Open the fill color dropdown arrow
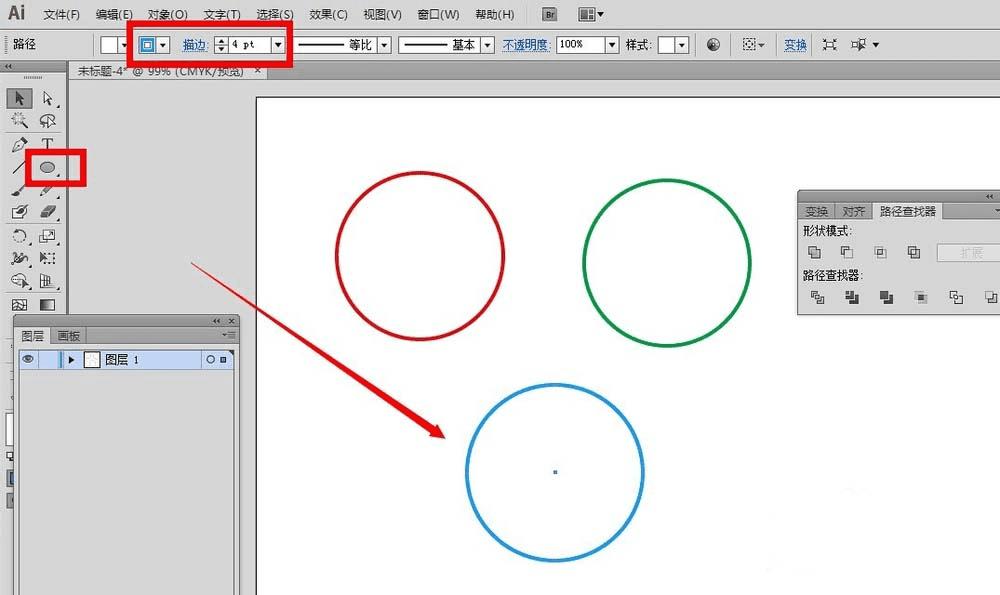The height and width of the screenshot is (595, 1000). point(124,45)
